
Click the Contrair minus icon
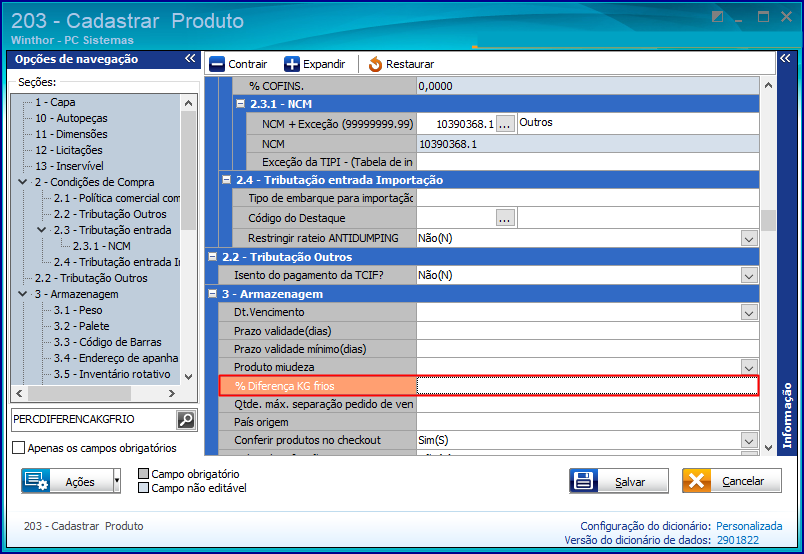coord(217,64)
